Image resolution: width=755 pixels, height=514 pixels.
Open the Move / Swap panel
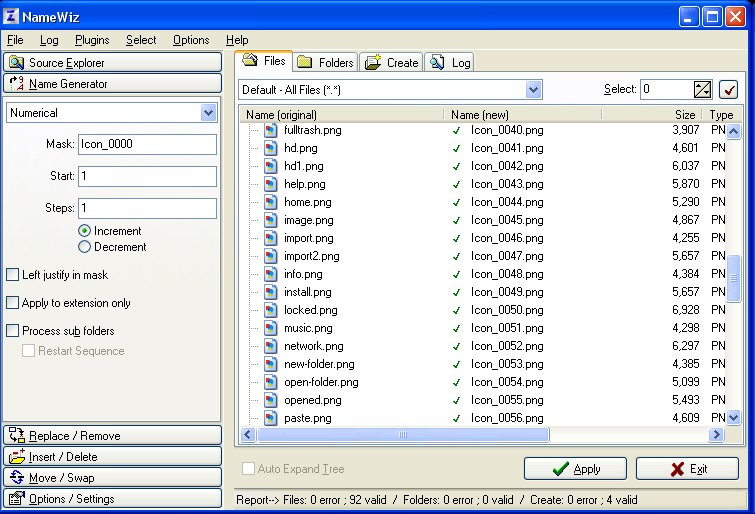112,477
